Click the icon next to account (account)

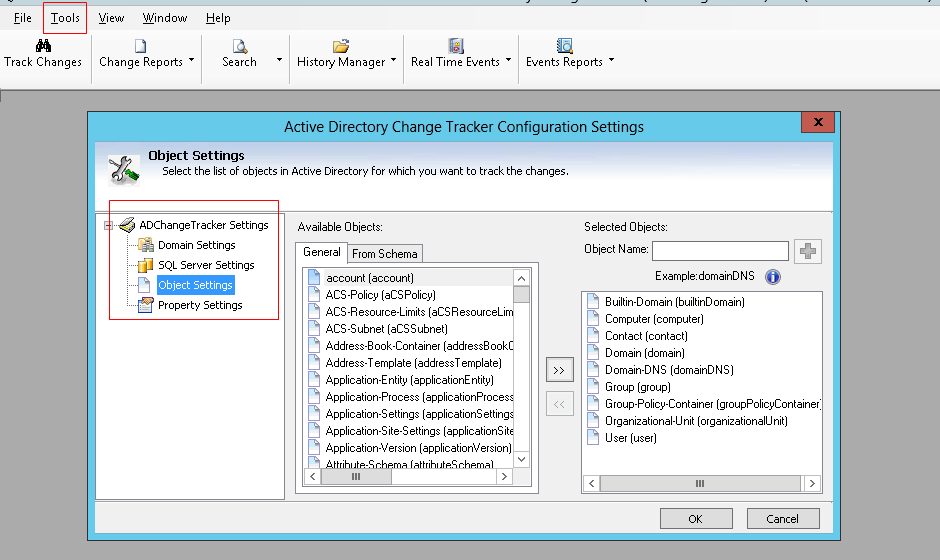point(314,278)
